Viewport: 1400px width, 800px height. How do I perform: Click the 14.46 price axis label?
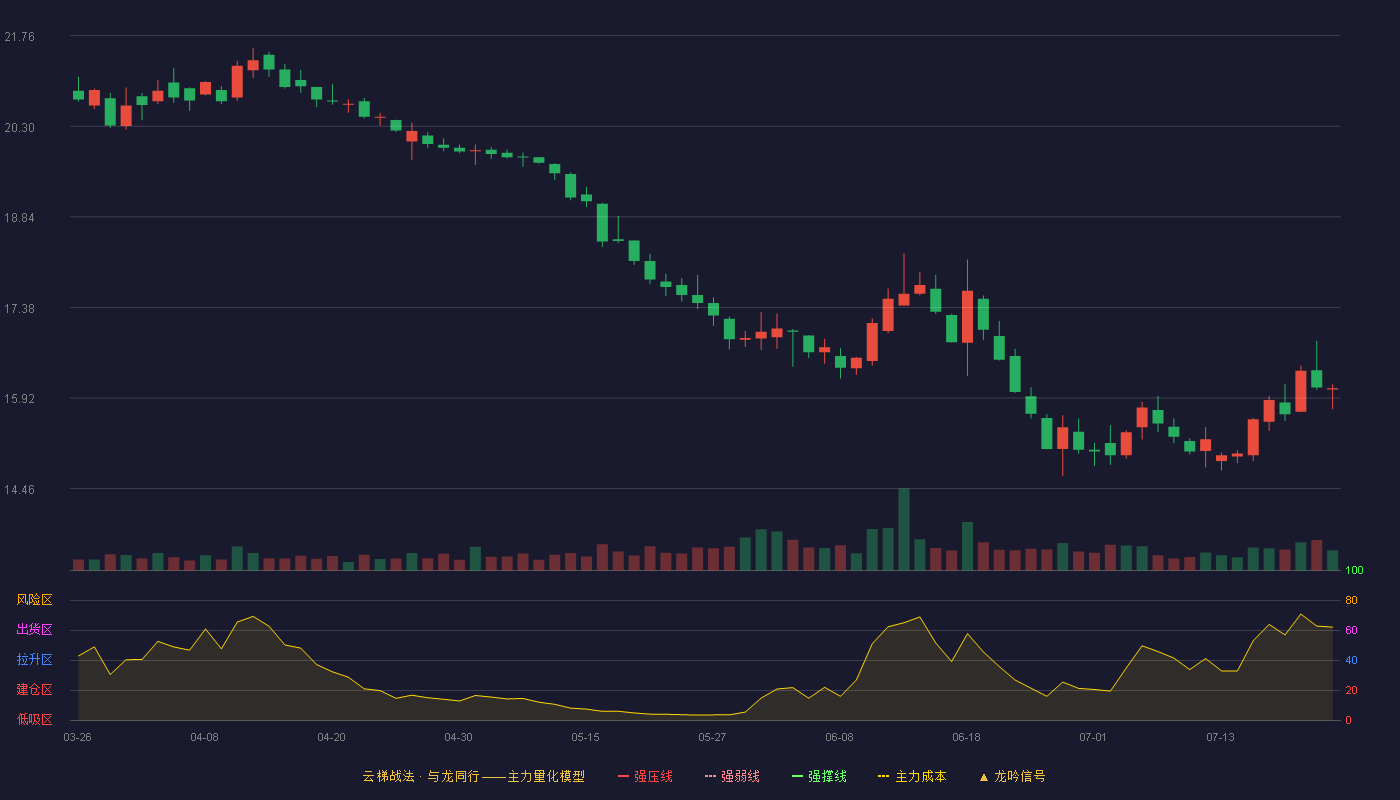click(x=19, y=490)
